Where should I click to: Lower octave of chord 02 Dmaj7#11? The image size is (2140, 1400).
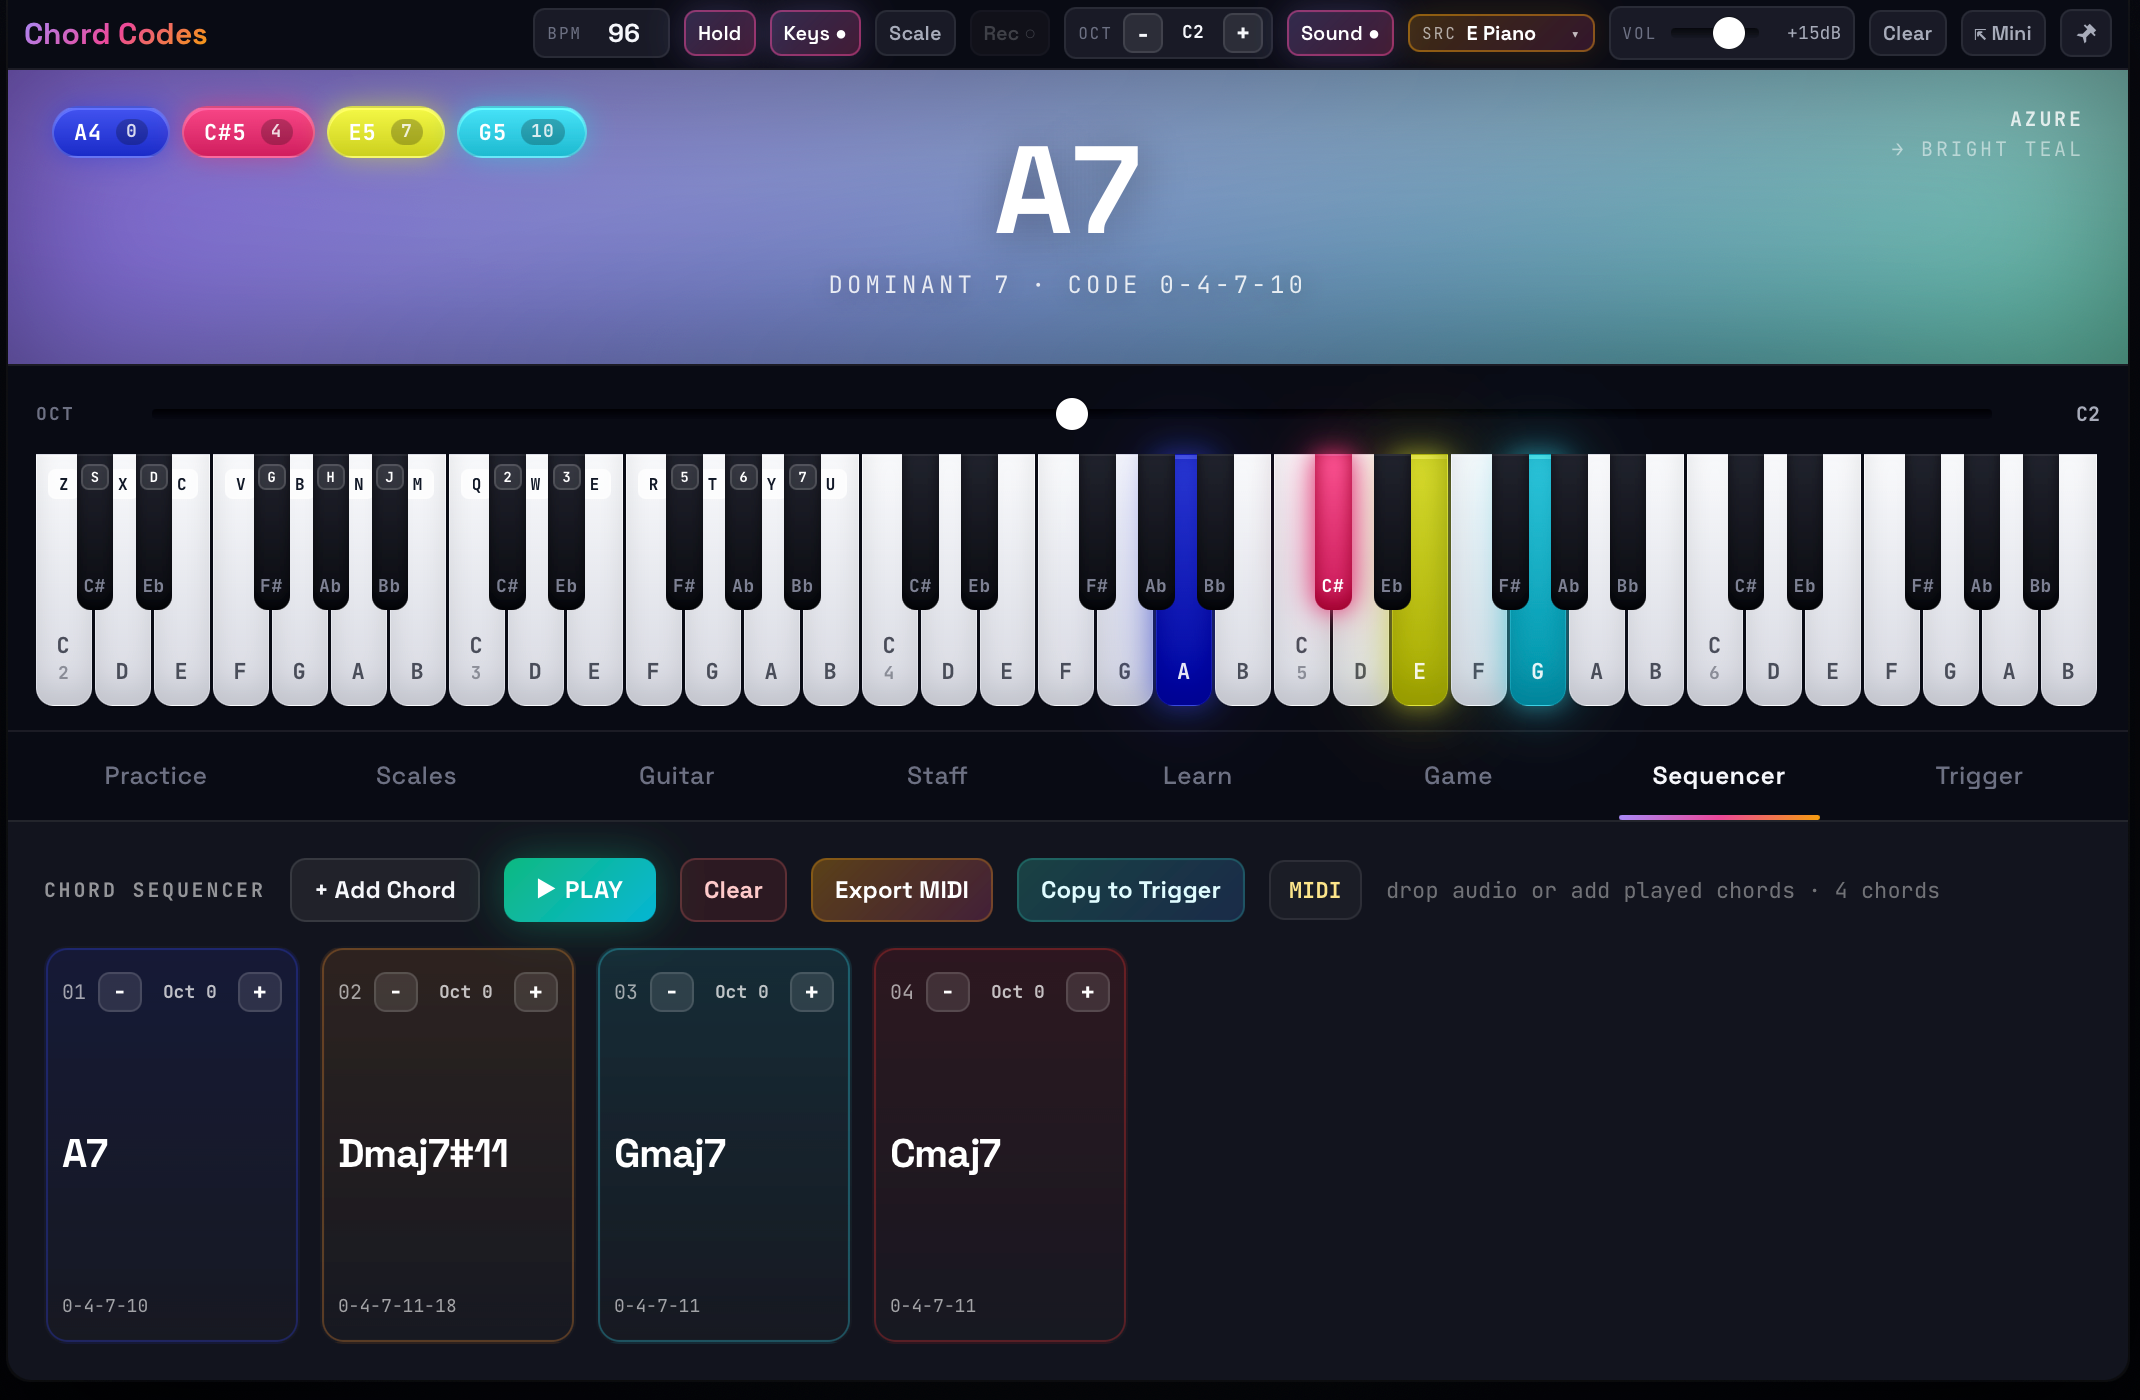[x=396, y=992]
